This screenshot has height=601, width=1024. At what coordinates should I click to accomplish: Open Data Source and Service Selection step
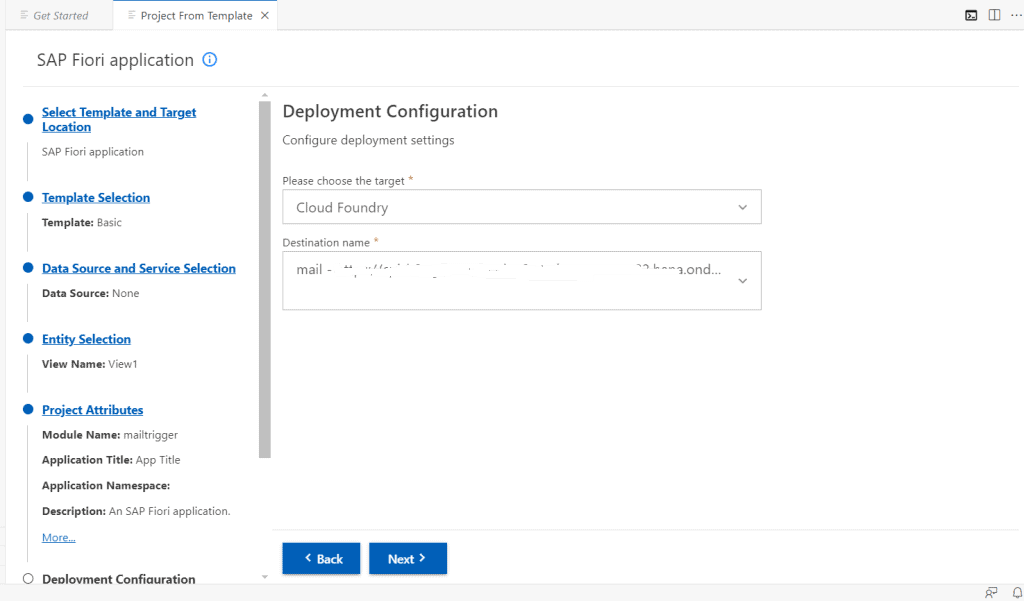(x=139, y=268)
